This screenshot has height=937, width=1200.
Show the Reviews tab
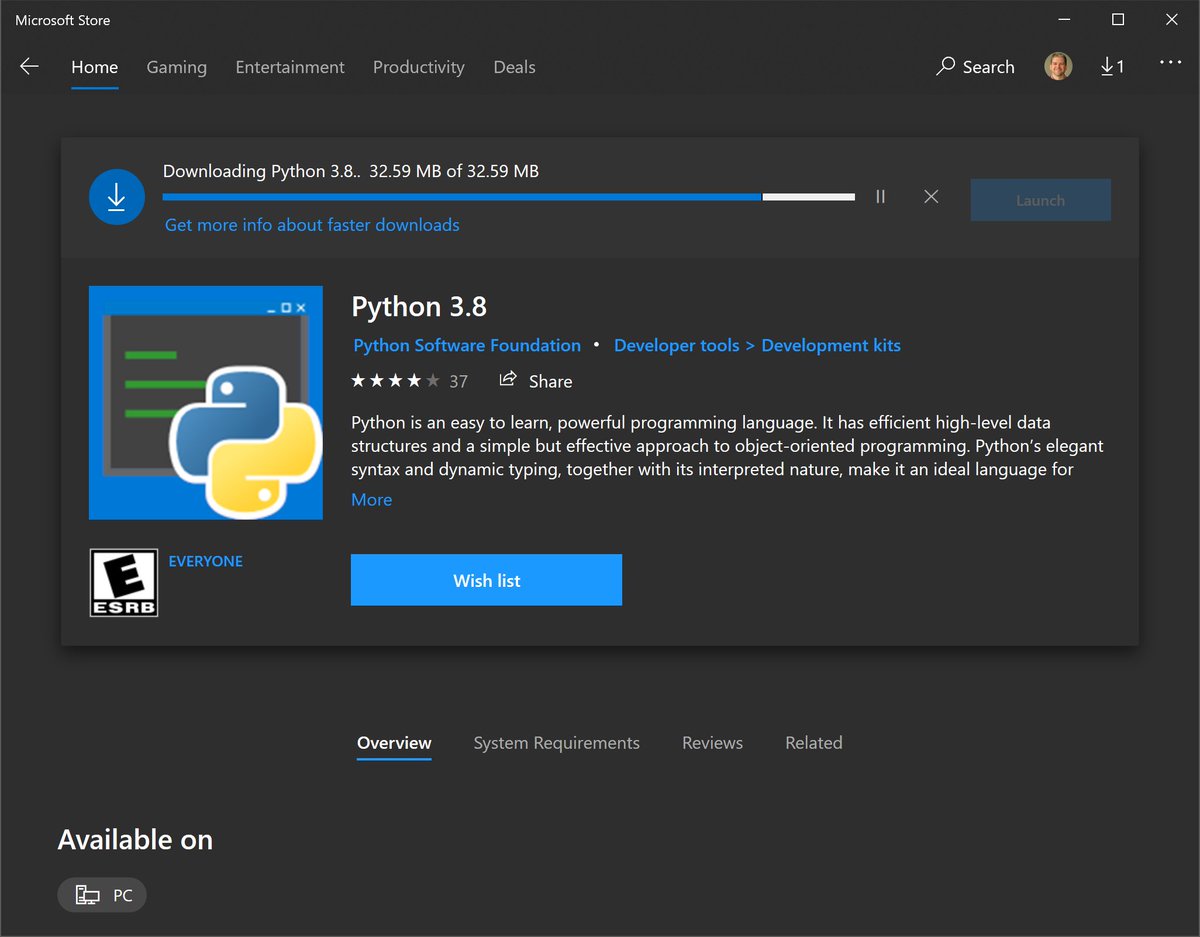[712, 743]
